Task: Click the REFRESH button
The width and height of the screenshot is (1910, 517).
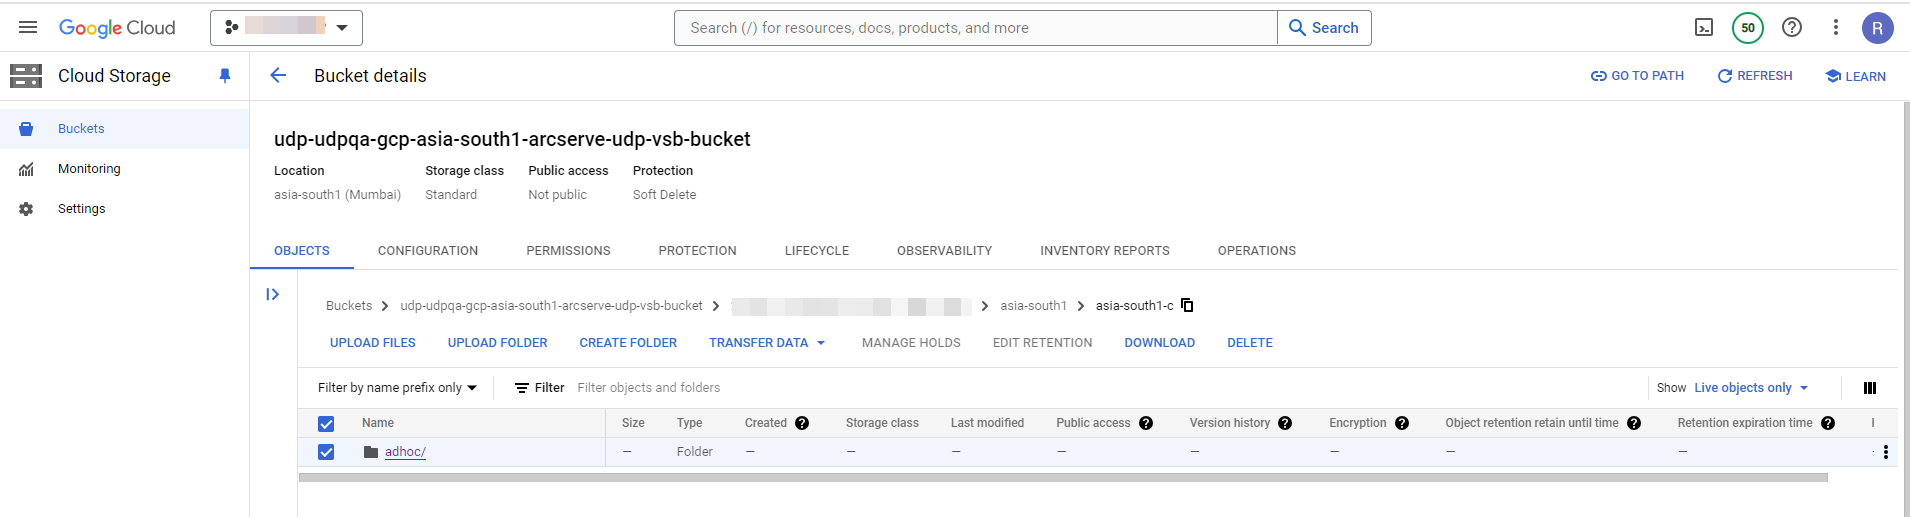Action: click(x=1755, y=76)
